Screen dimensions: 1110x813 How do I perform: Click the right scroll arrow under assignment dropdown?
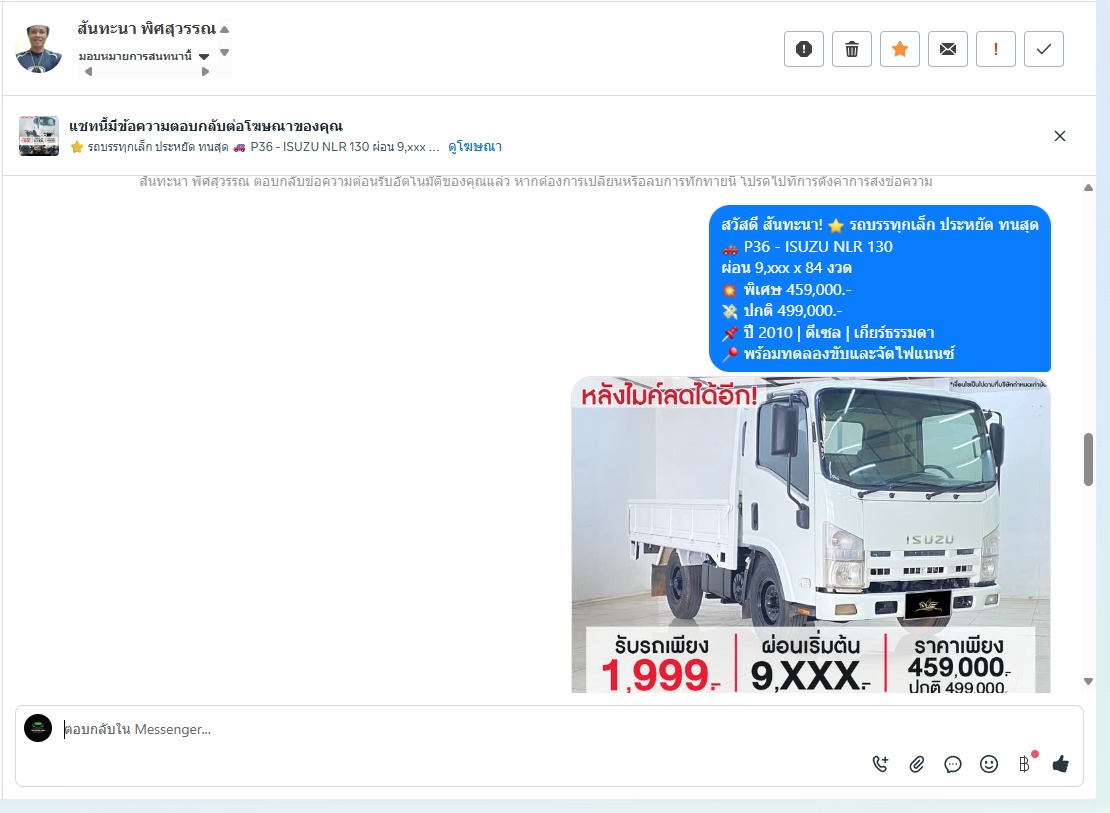tap(205, 72)
